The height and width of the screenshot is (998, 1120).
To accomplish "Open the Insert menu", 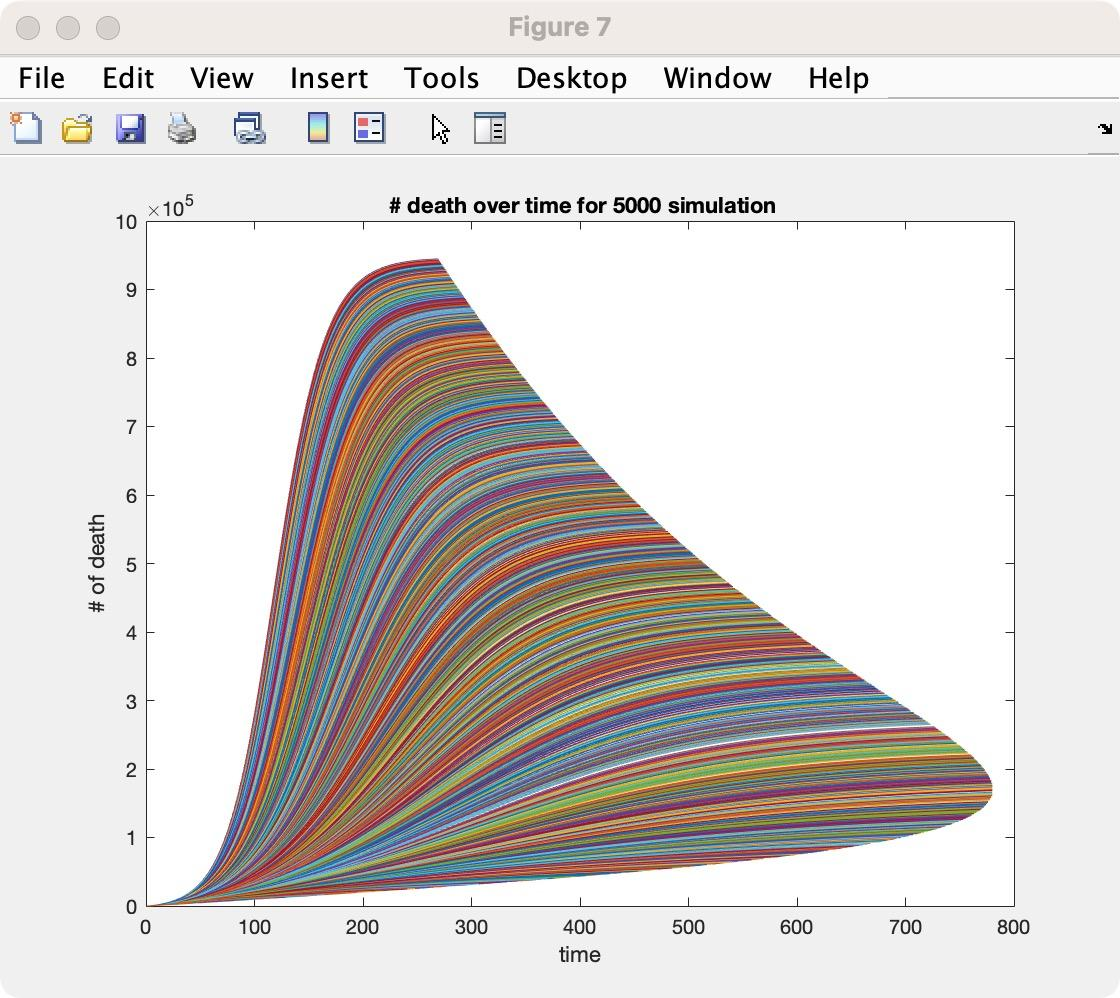I will point(329,78).
